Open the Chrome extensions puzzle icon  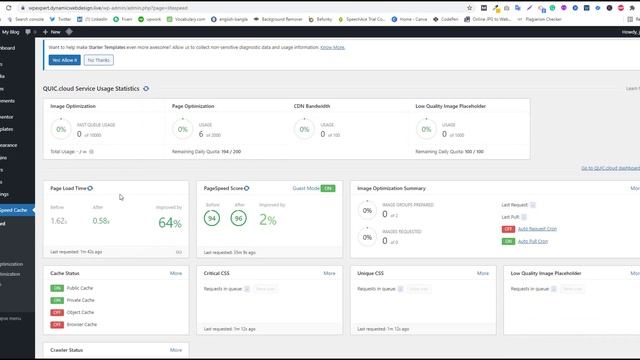tap(632, 8)
